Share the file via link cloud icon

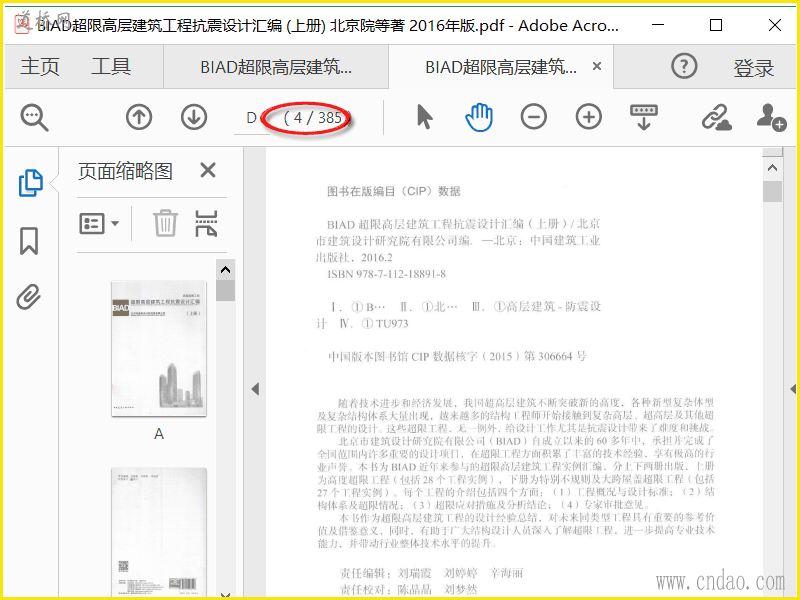click(x=716, y=117)
